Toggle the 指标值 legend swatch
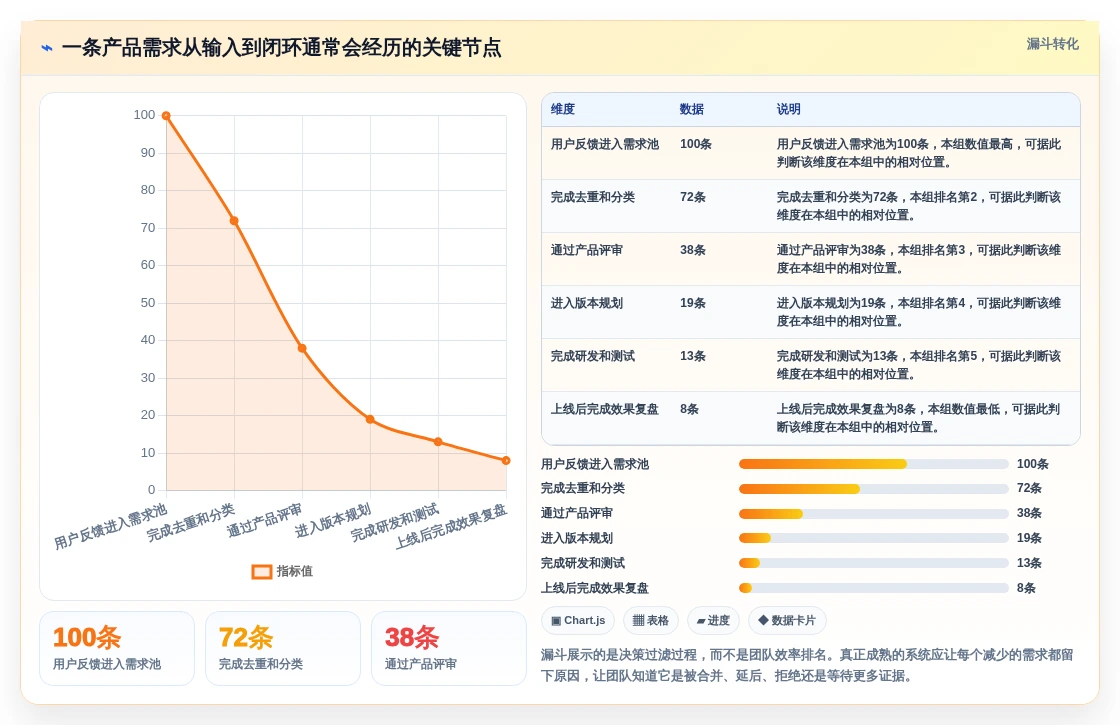 click(x=262, y=571)
